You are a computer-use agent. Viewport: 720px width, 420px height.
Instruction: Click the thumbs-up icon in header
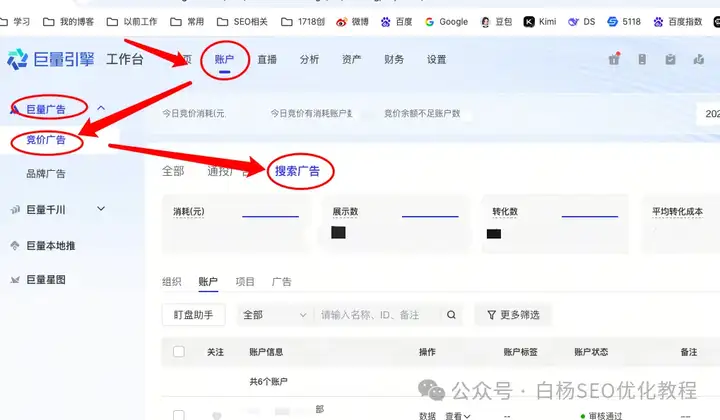pyautogui.click(x=698, y=59)
